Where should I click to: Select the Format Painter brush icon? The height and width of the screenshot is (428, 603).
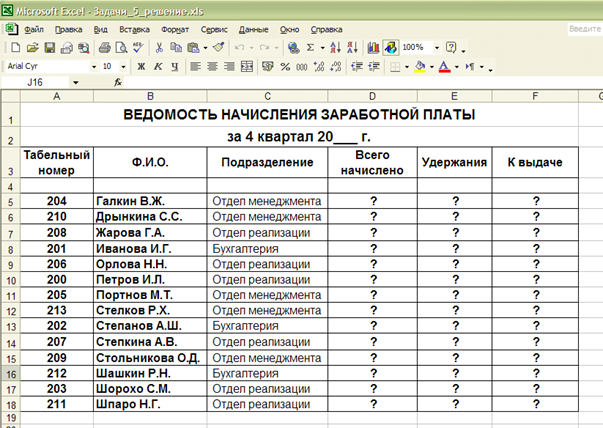[218, 47]
